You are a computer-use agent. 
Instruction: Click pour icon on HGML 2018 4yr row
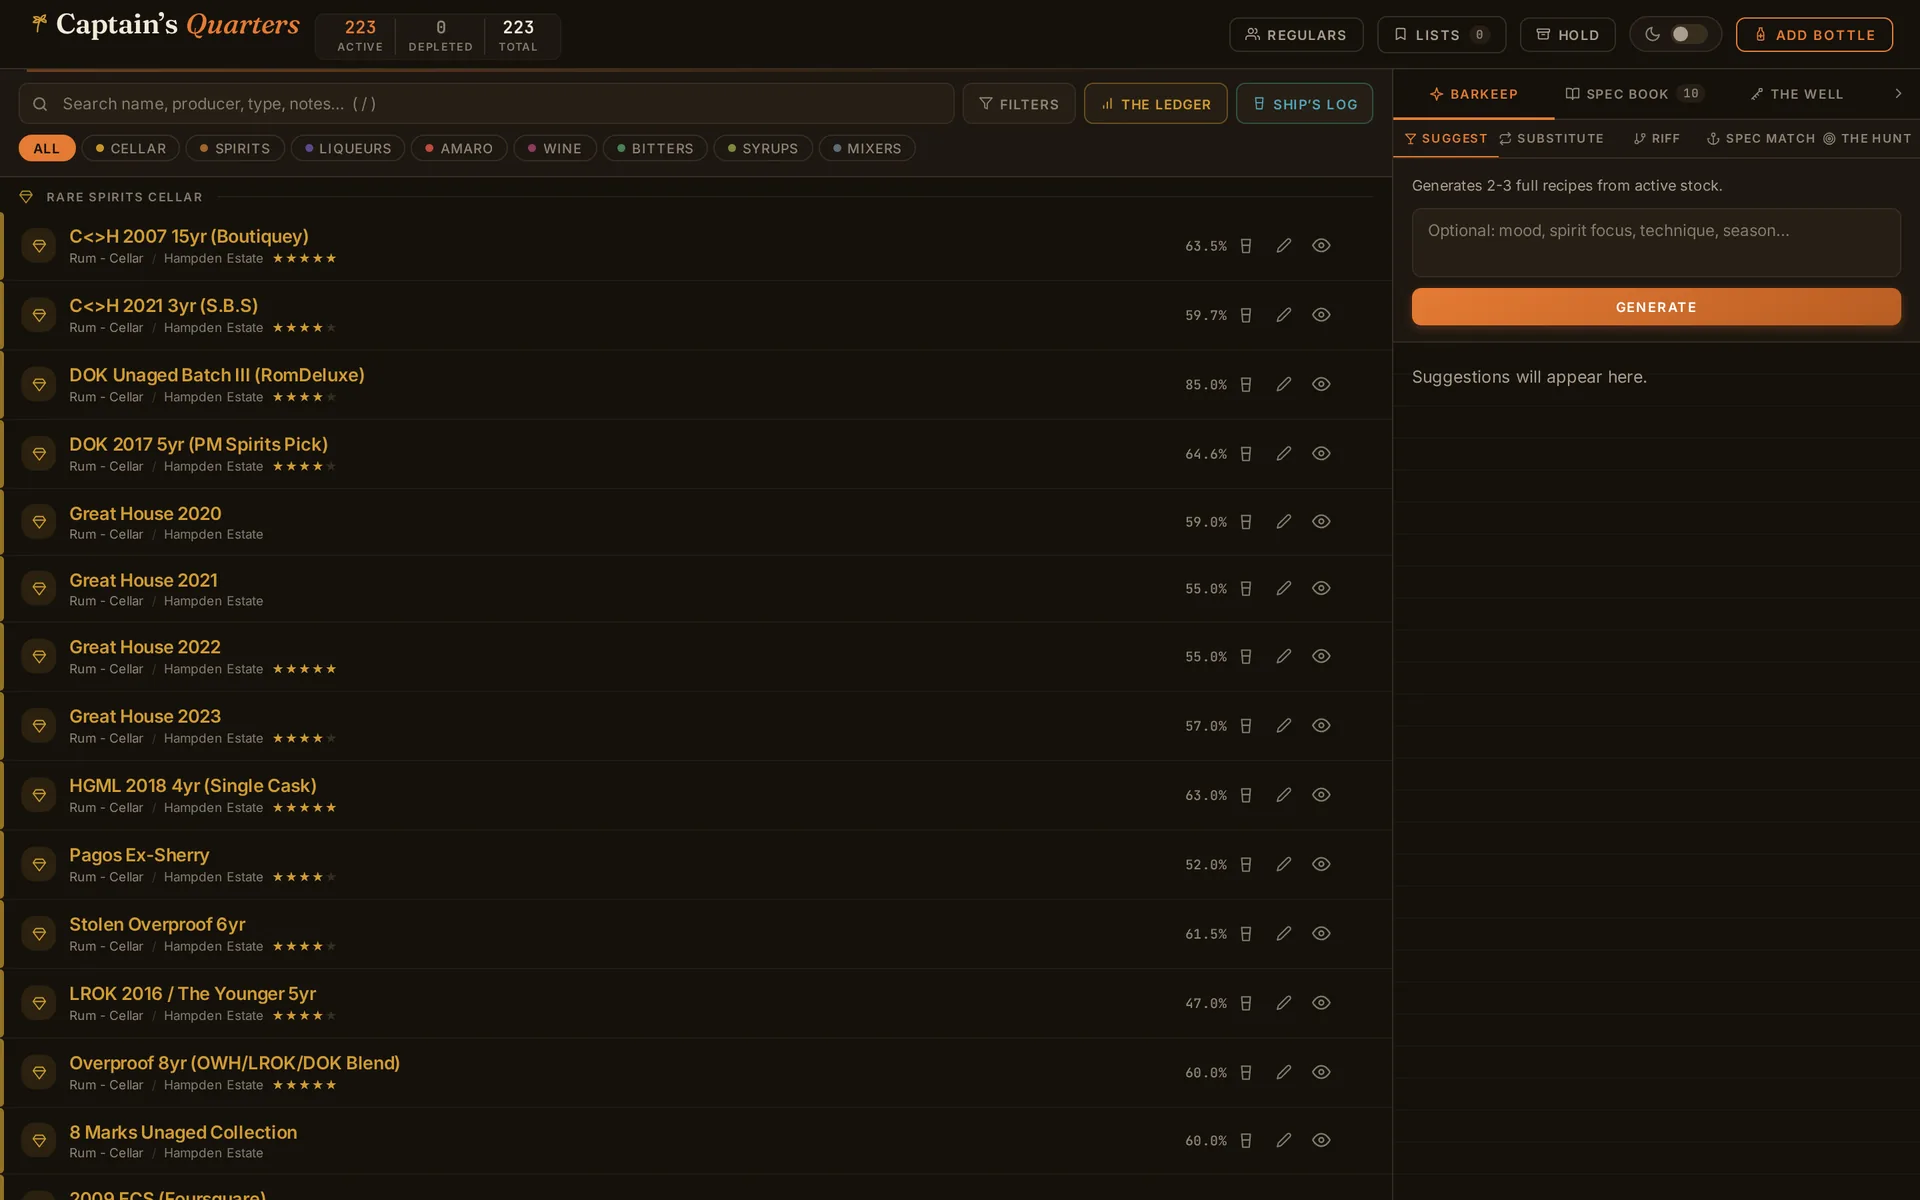point(1246,795)
